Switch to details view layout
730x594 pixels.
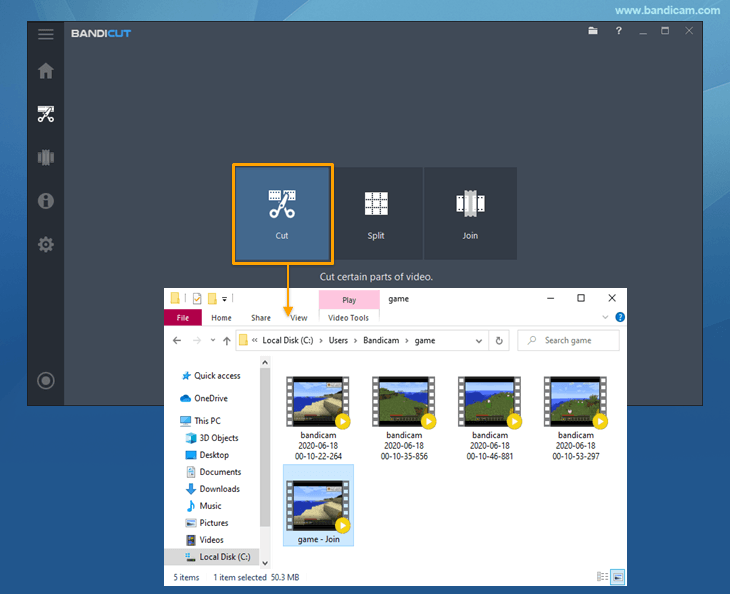[602, 577]
